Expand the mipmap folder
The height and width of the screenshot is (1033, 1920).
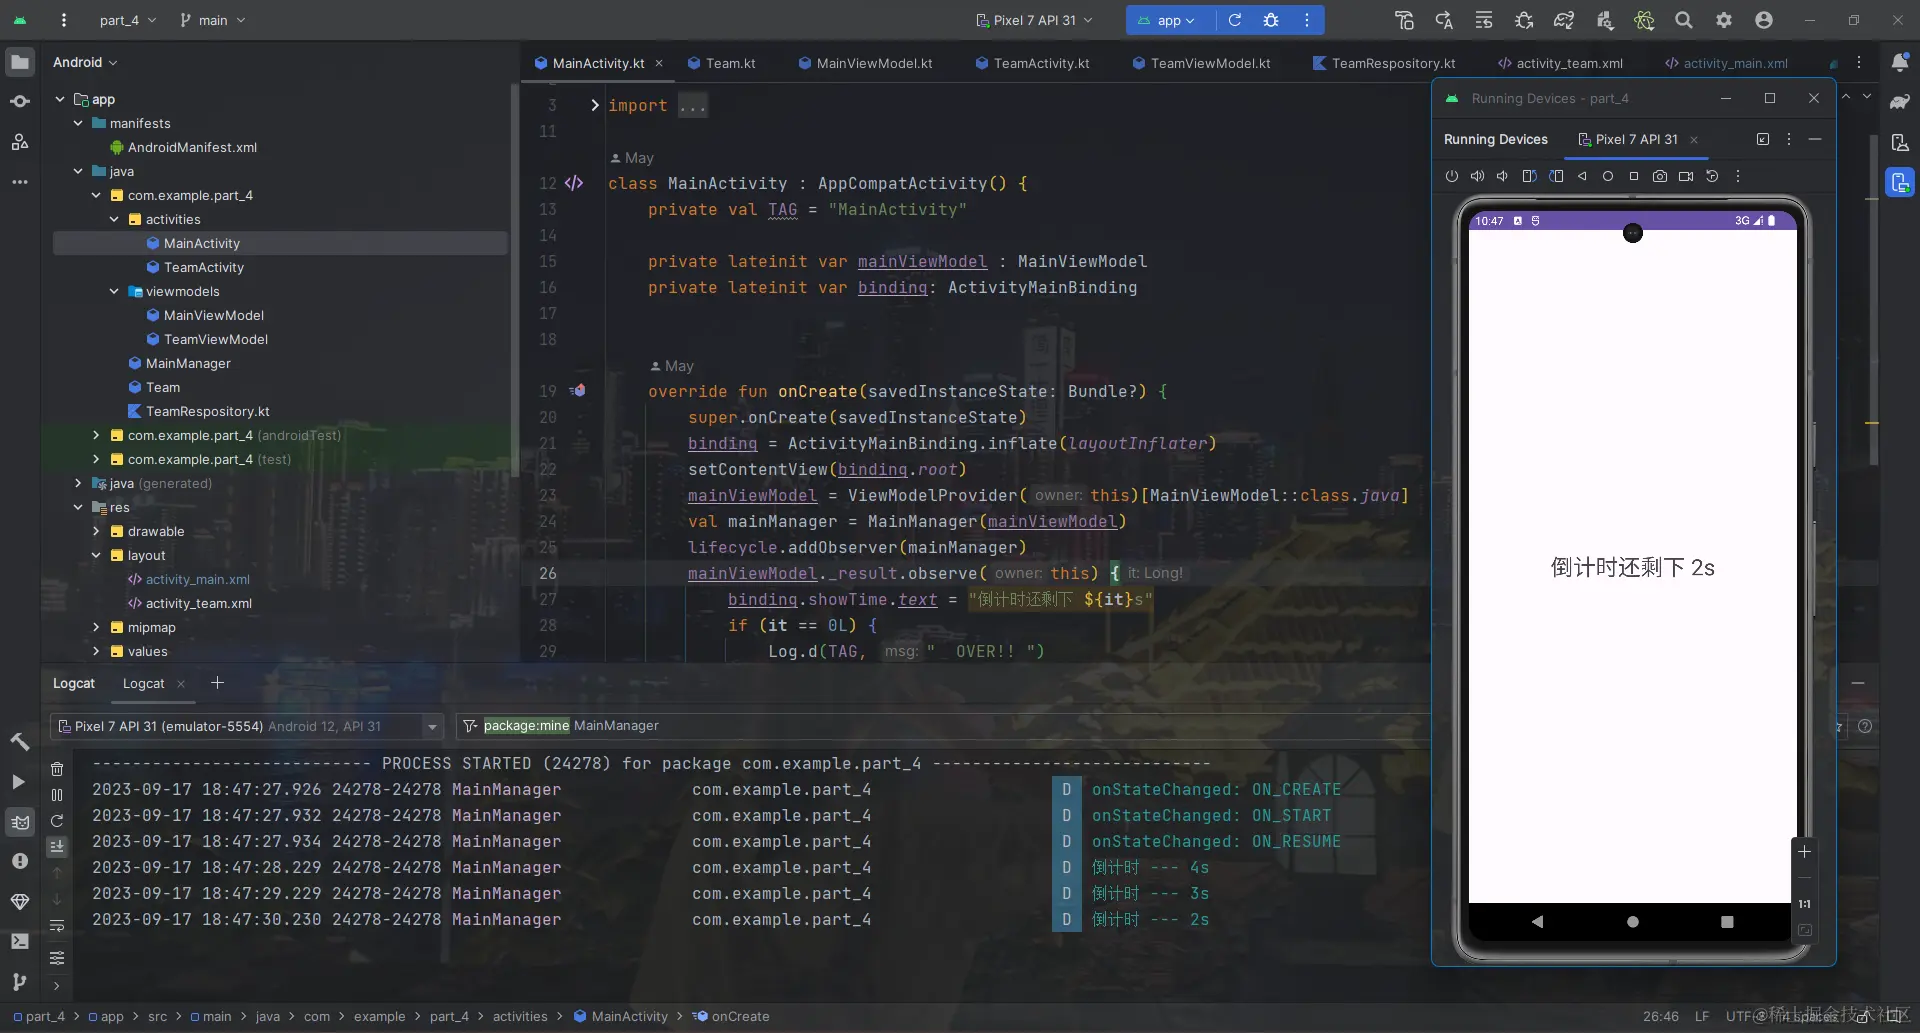96,627
